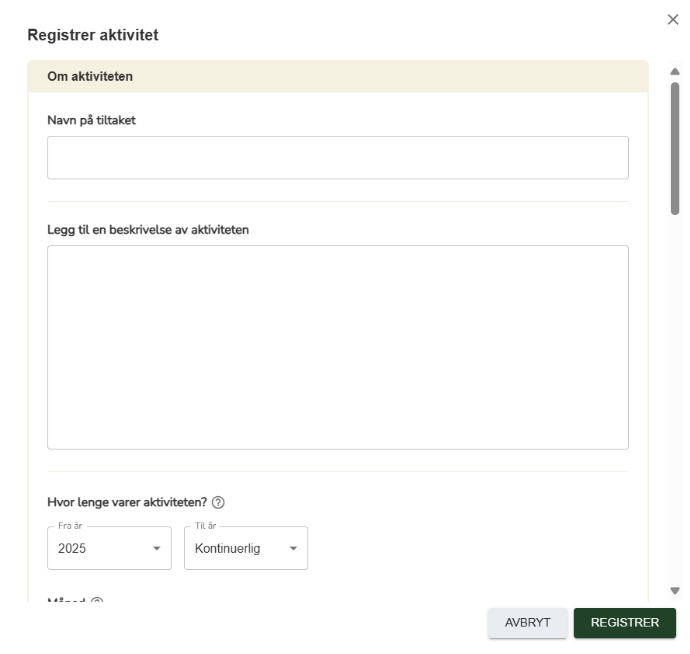Click into the activity description text area
The width and height of the screenshot is (690, 654).
pyautogui.click(x=337, y=347)
